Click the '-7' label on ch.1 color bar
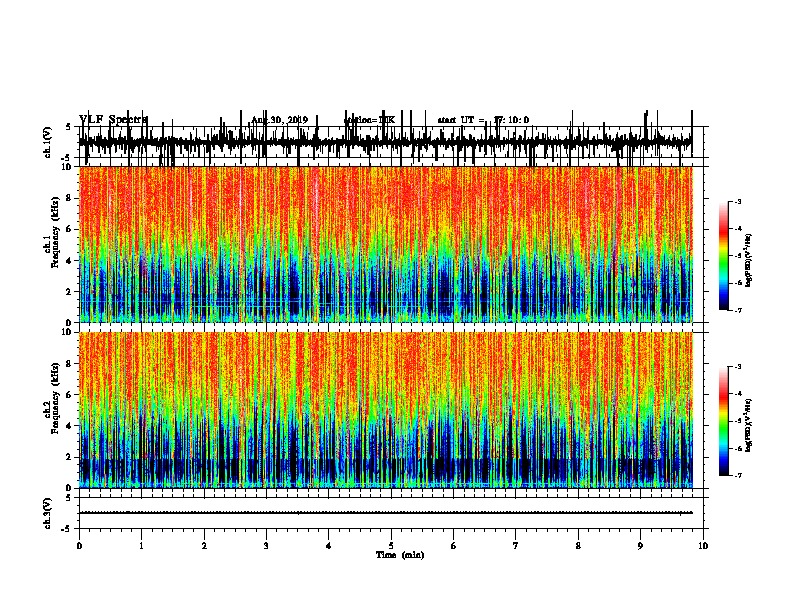Image resolution: width=792 pixels, height=612 pixels. tap(738, 310)
